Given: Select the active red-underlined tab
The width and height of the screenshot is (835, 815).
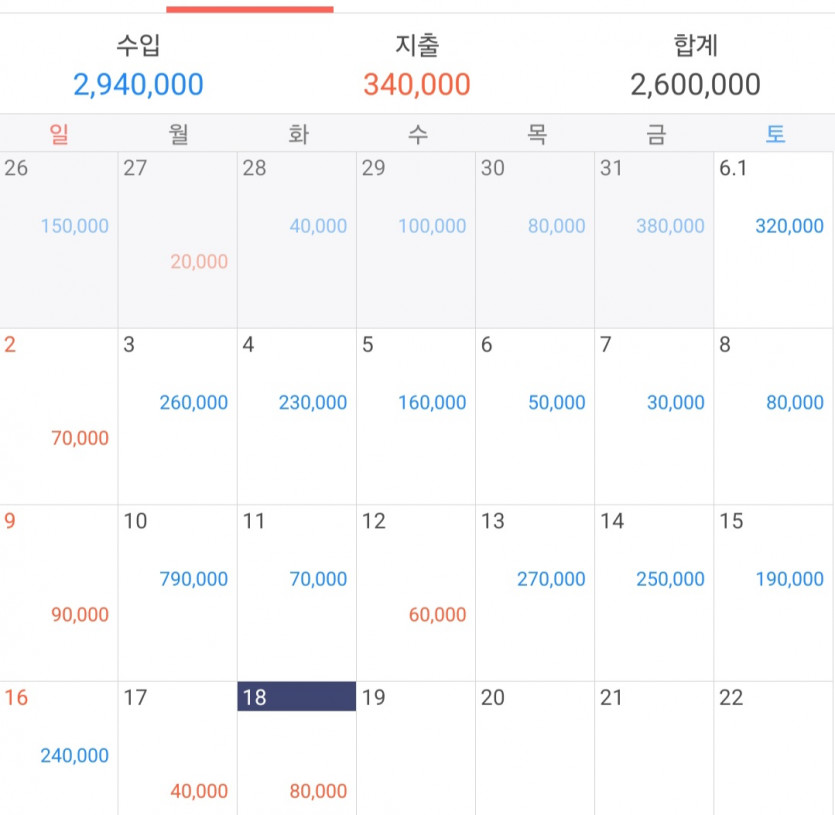Looking at the screenshot, I should click(250, 7).
